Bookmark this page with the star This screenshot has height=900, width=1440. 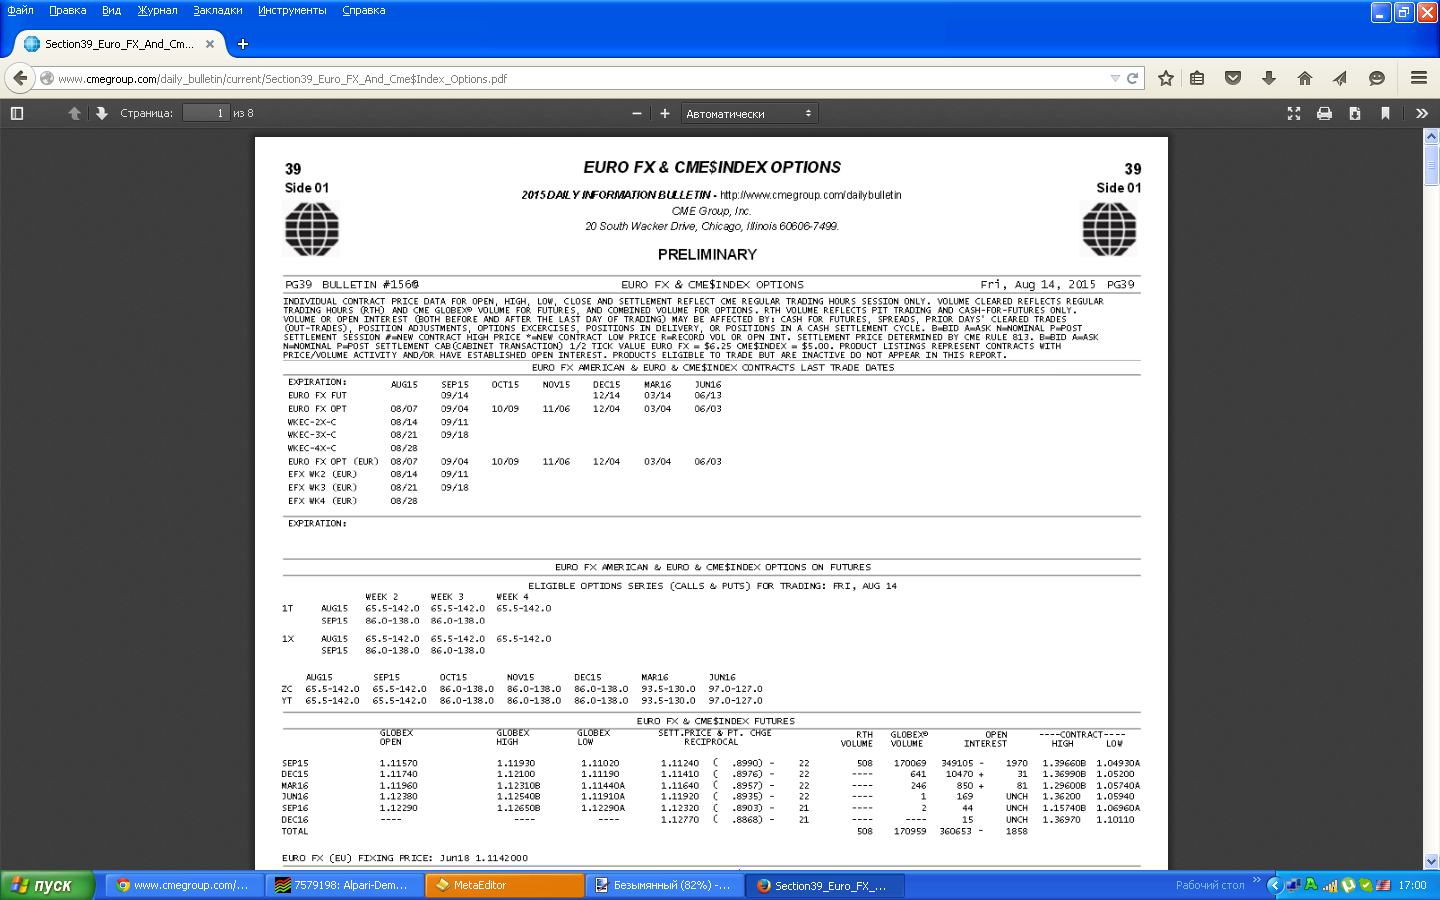(1166, 78)
